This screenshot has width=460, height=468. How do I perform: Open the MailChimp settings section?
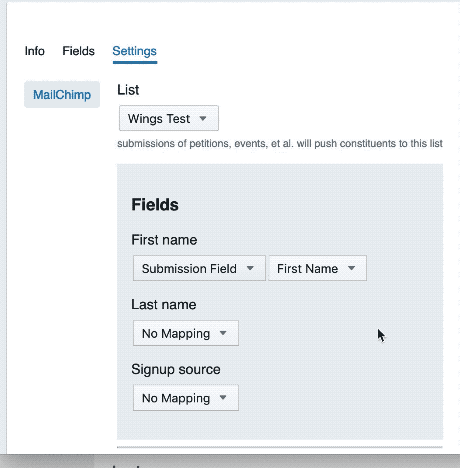[x=62, y=95]
